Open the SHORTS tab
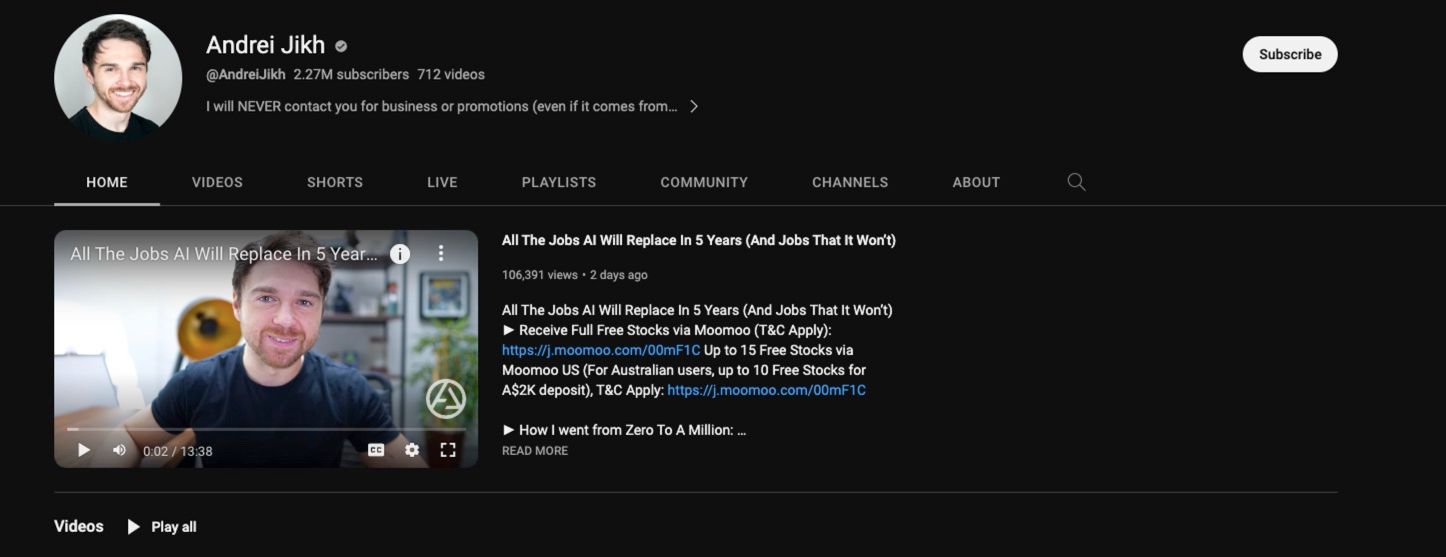The height and width of the screenshot is (557, 1446). pyautogui.click(x=335, y=182)
